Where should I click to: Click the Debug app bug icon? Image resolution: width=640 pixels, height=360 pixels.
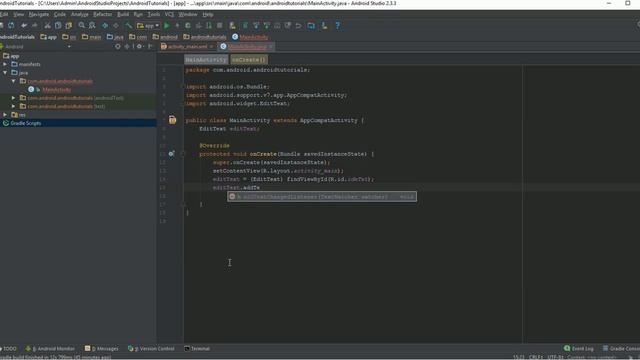[188, 25]
